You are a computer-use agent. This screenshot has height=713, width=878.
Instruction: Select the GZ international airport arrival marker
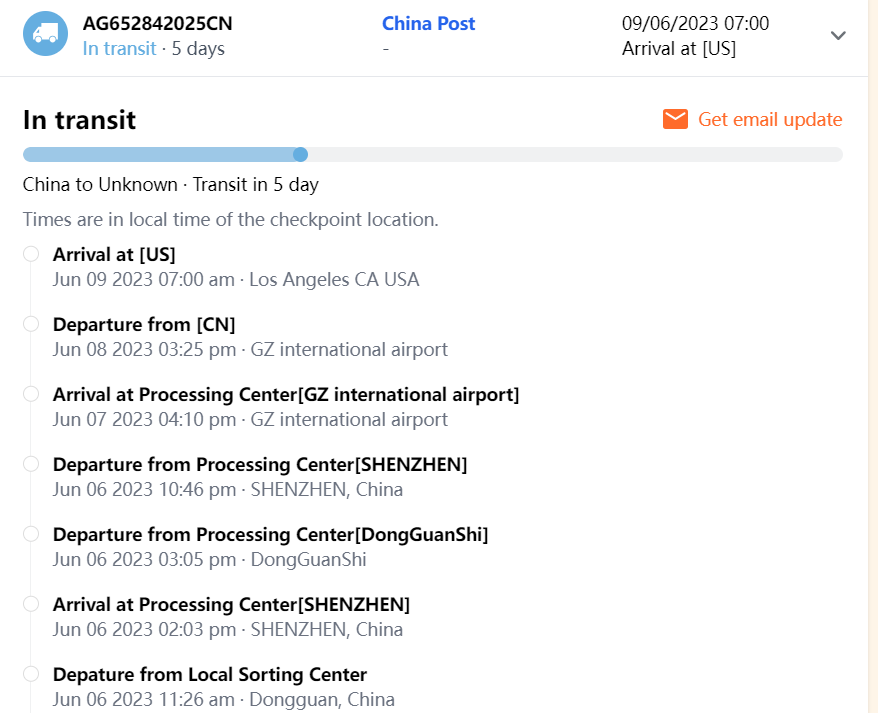(x=31, y=394)
